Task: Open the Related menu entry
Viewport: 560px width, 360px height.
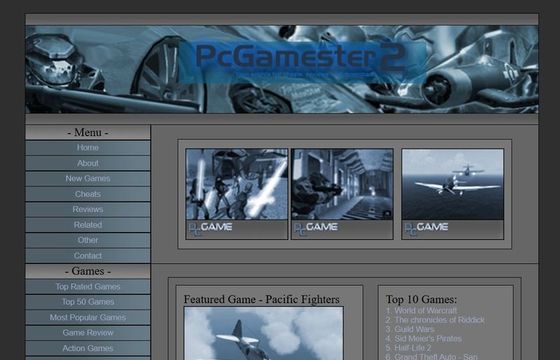Action: pos(88,225)
